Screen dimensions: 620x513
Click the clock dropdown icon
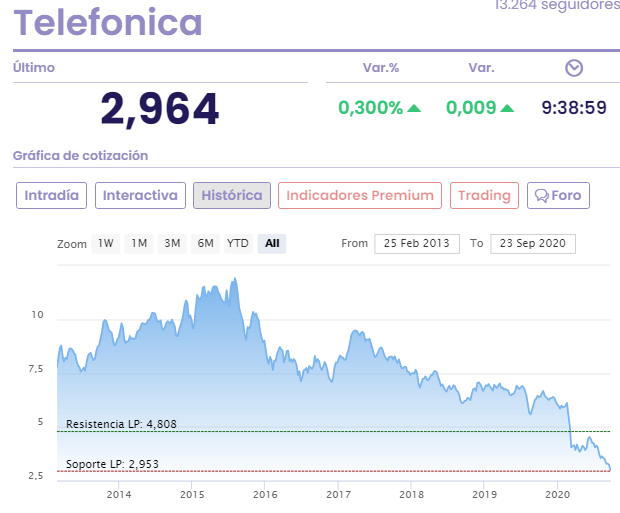click(573, 68)
